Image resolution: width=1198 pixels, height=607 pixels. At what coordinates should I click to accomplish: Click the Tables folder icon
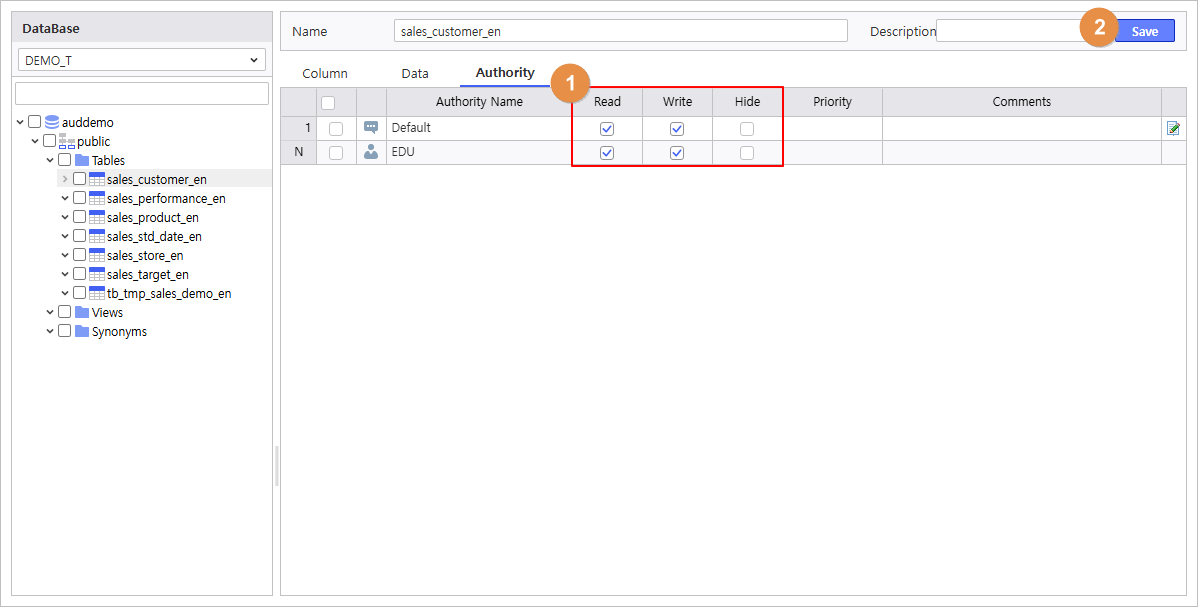pyautogui.click(x=82, y=160)
